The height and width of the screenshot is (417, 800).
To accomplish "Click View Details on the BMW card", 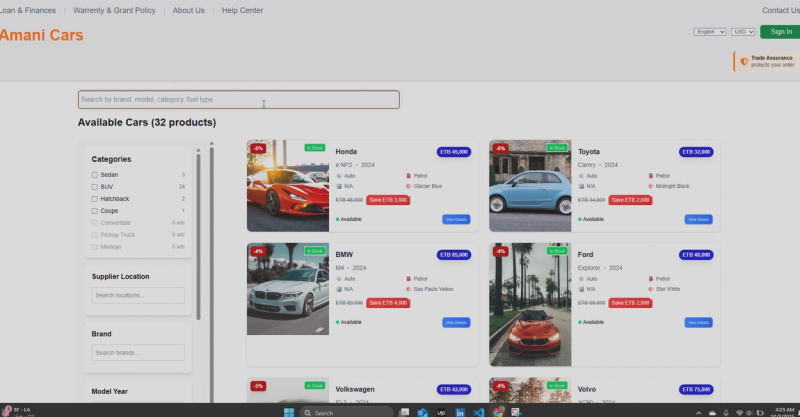I will pos(455,322).
